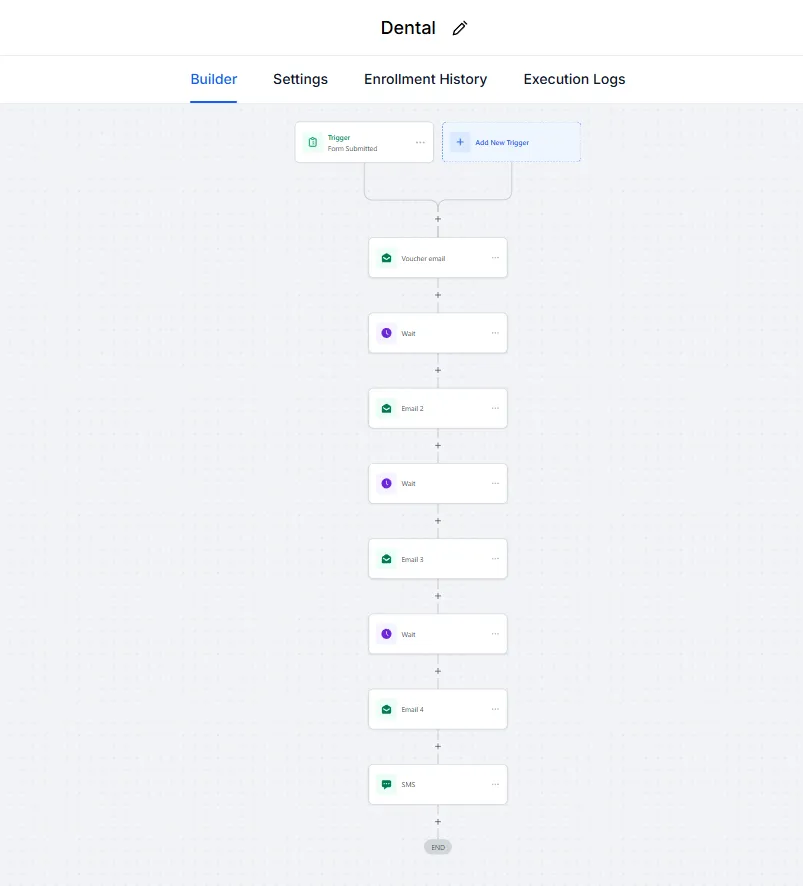Click the pencil icon to rename Dental
Viewport: 803px width, 886px height.
coord(460,28)
